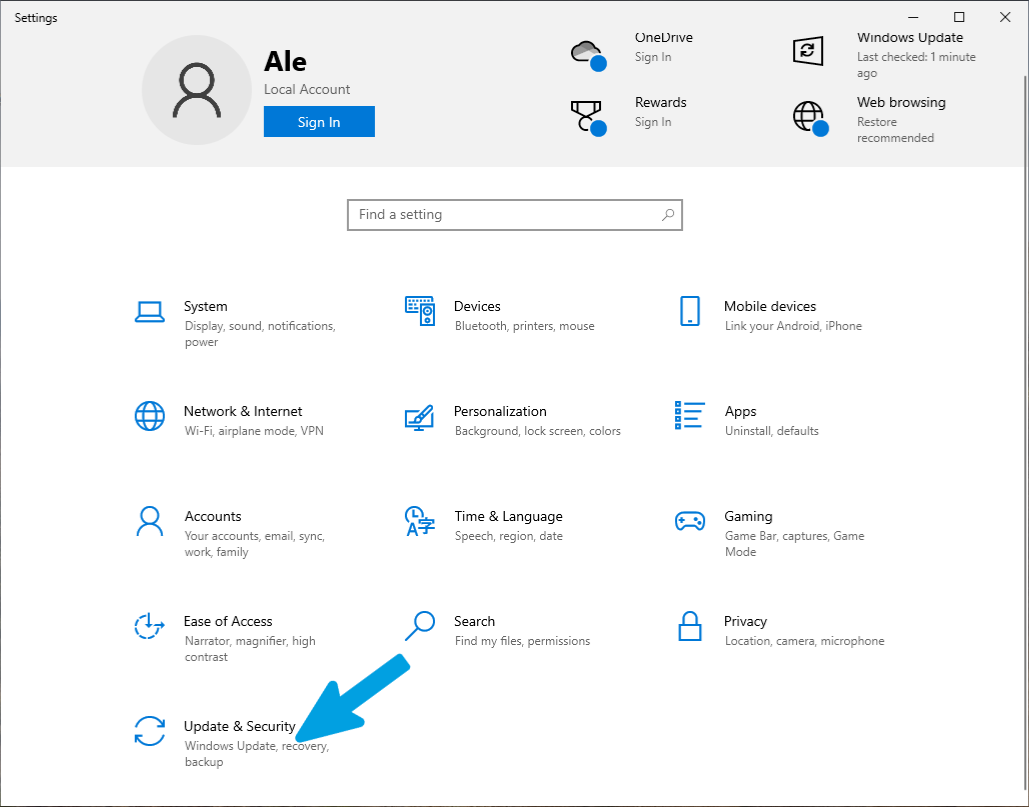Click the magnifier icon in search box

[x=667, y=215]
